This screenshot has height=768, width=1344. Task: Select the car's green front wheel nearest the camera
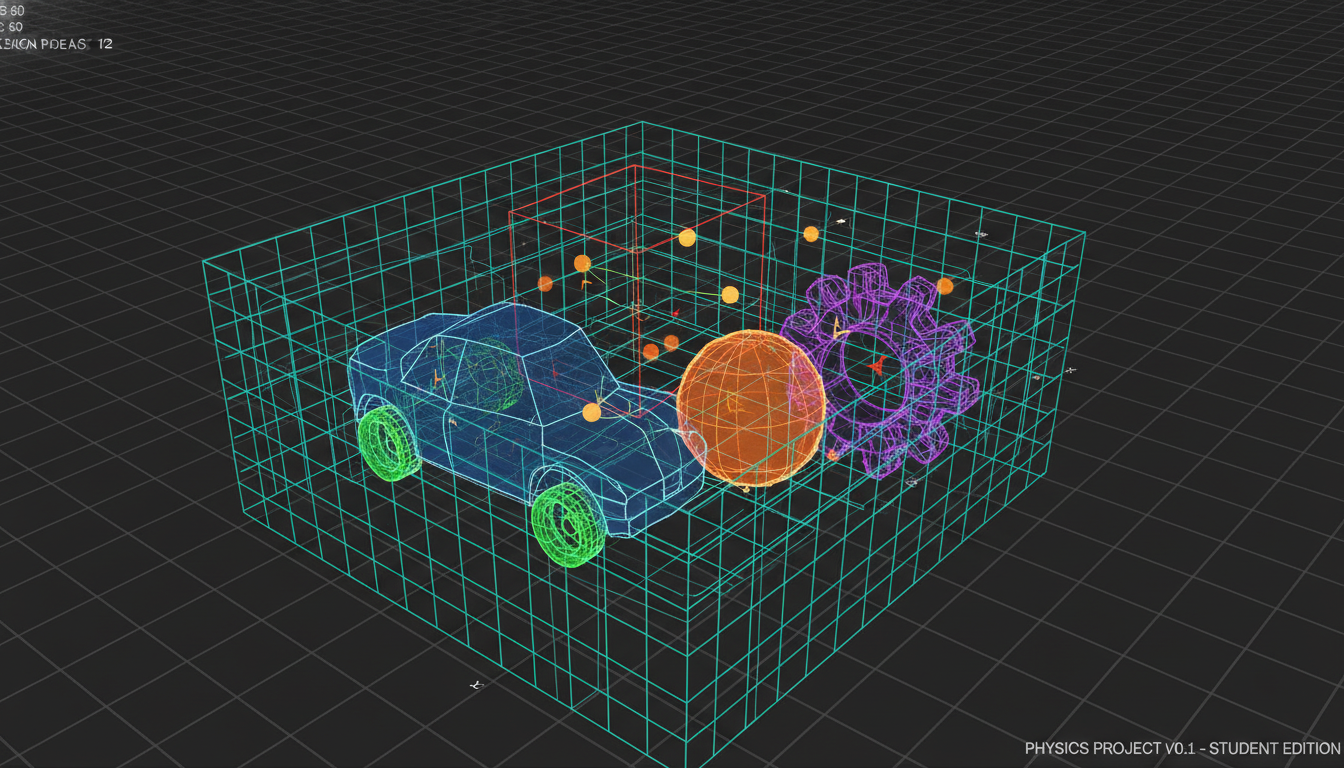568,525
